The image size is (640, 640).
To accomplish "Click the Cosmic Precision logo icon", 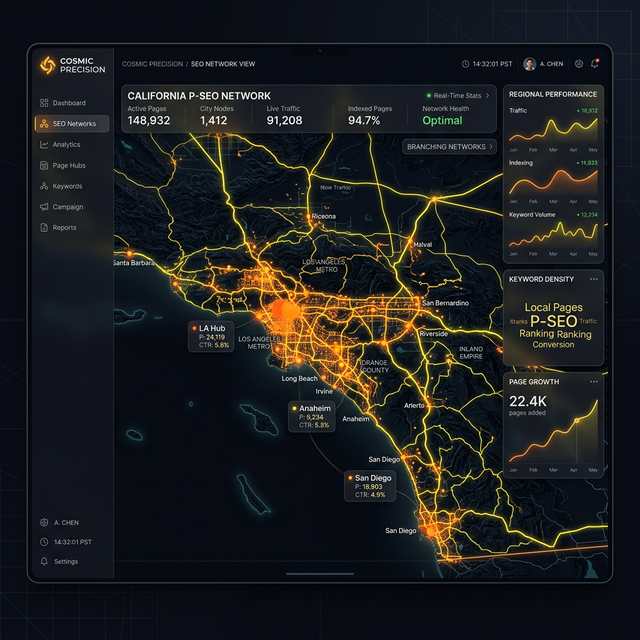I will pyautogui.click(x=46, y=65).
